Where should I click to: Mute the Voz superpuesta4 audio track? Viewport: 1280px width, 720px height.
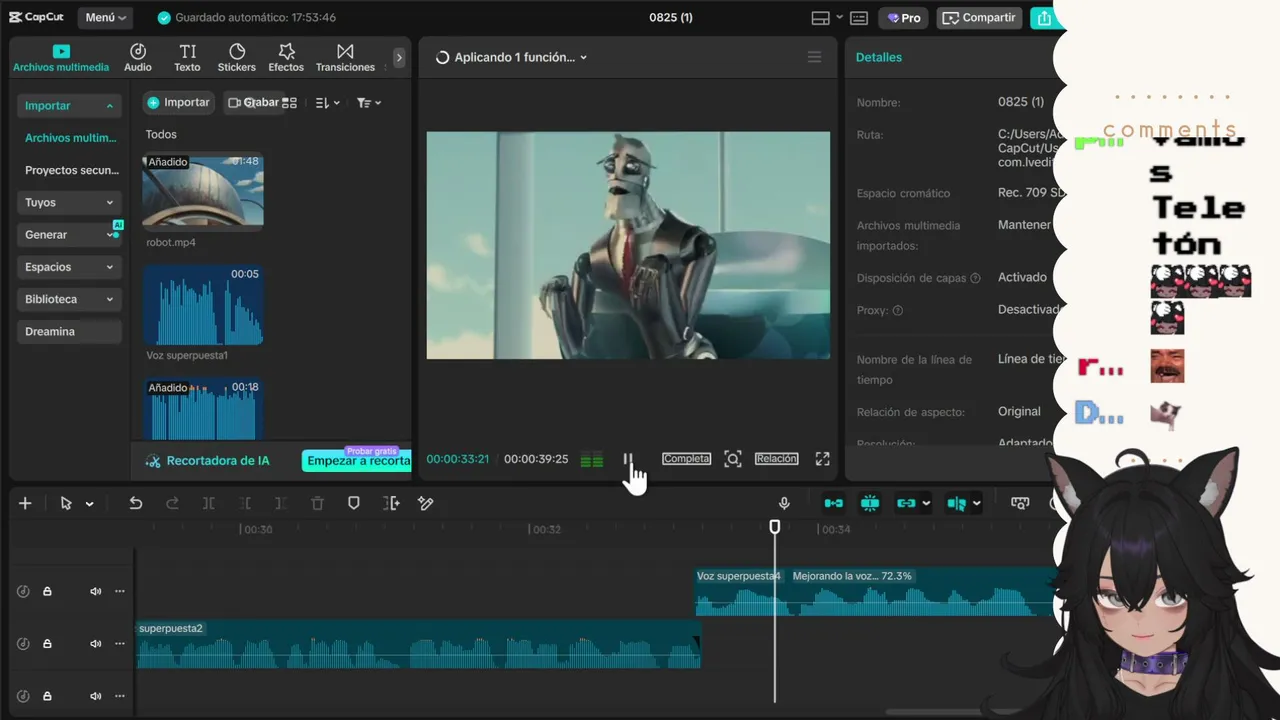pyautogui.click(x=96, y=591)
